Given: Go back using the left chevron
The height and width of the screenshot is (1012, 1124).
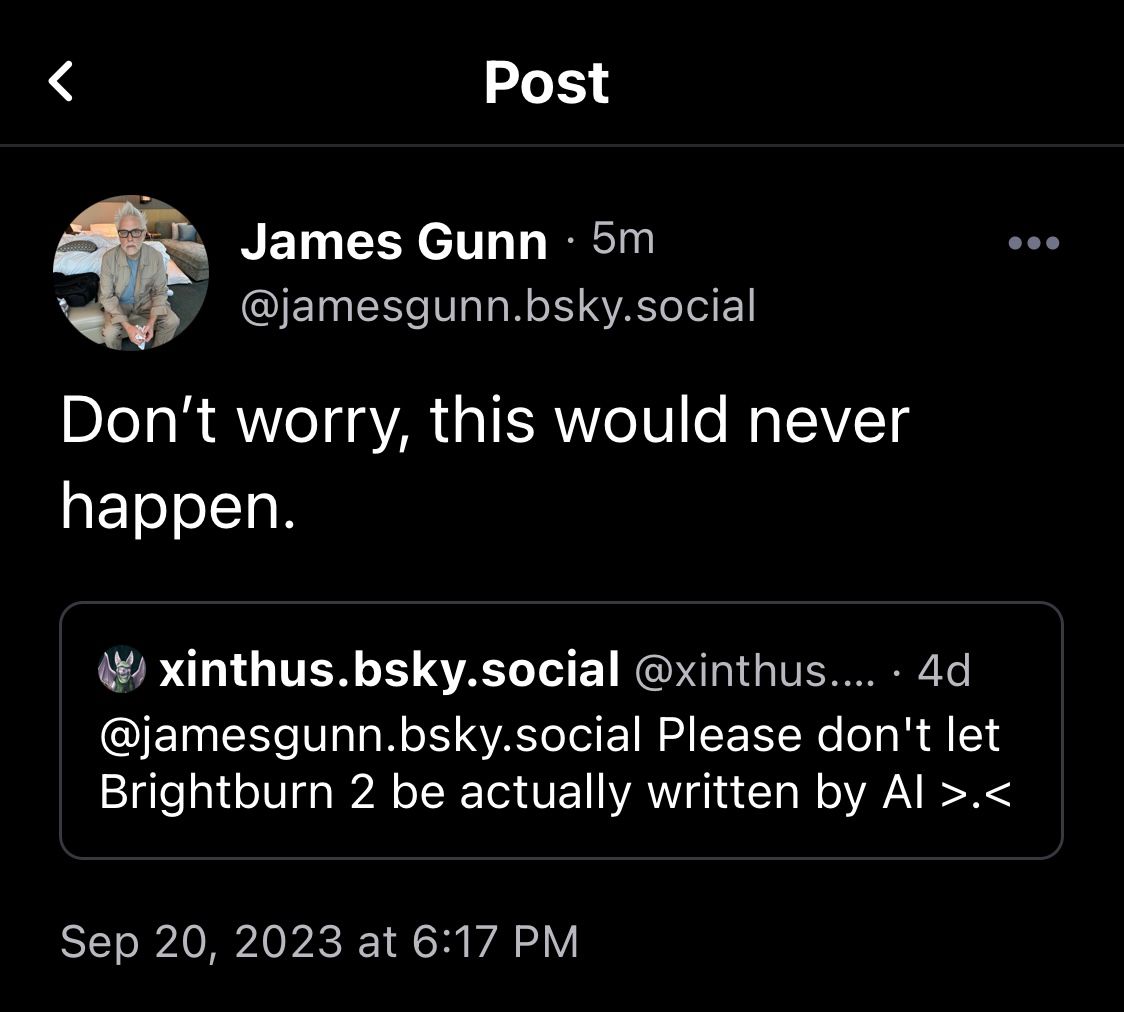Looking at the screenshot, I should click(x=61, y=81).
